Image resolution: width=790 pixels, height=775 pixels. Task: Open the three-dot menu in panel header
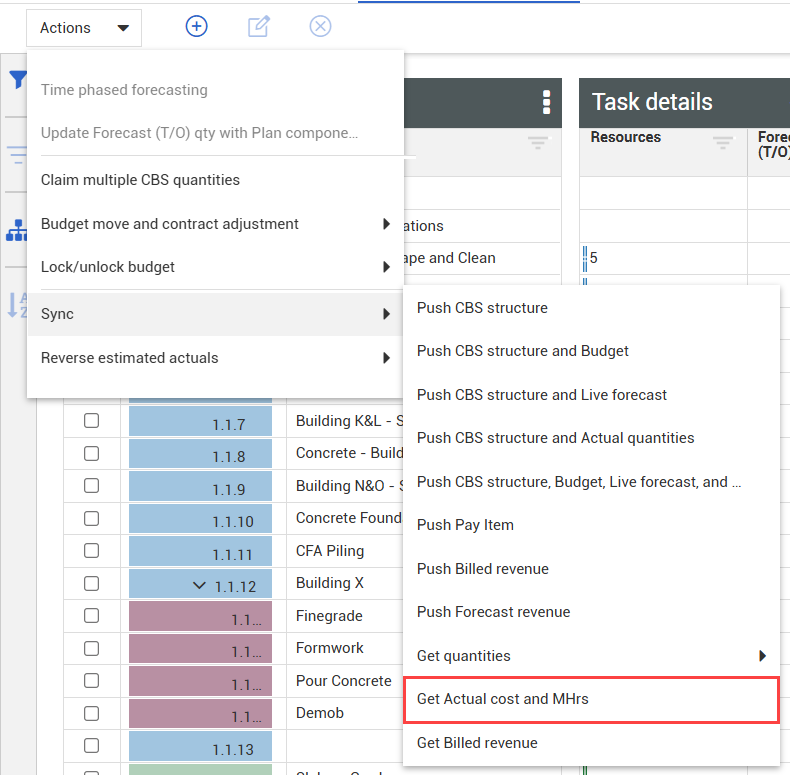point(546,102)
